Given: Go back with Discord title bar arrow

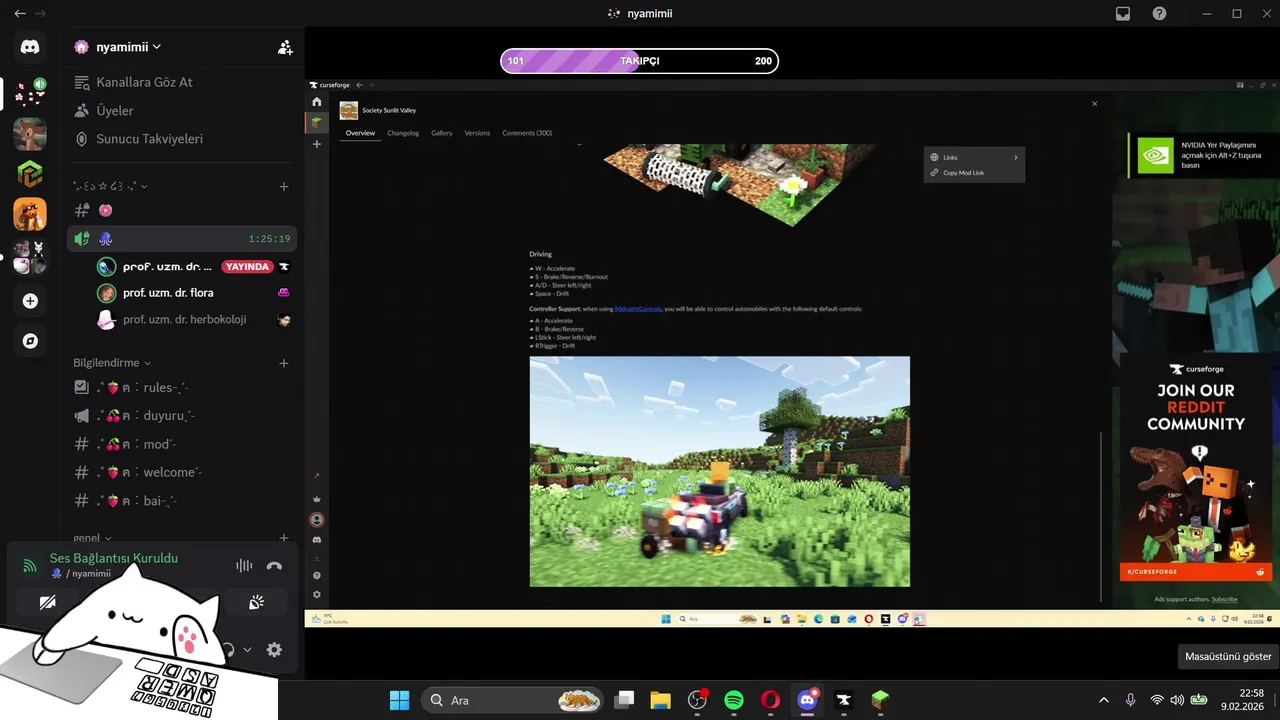Looking at the screenshot, I should [19, 14].
